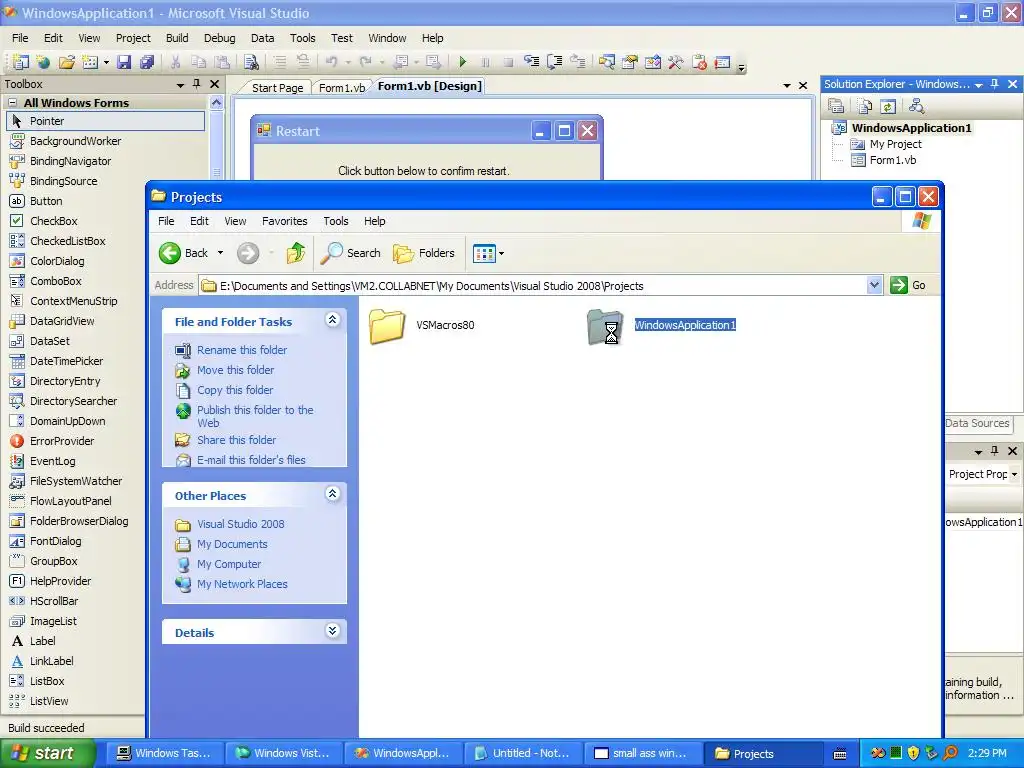Click the Go button beside address bar
Viewport: 1024px width, 768px height.
click(908, 285)
